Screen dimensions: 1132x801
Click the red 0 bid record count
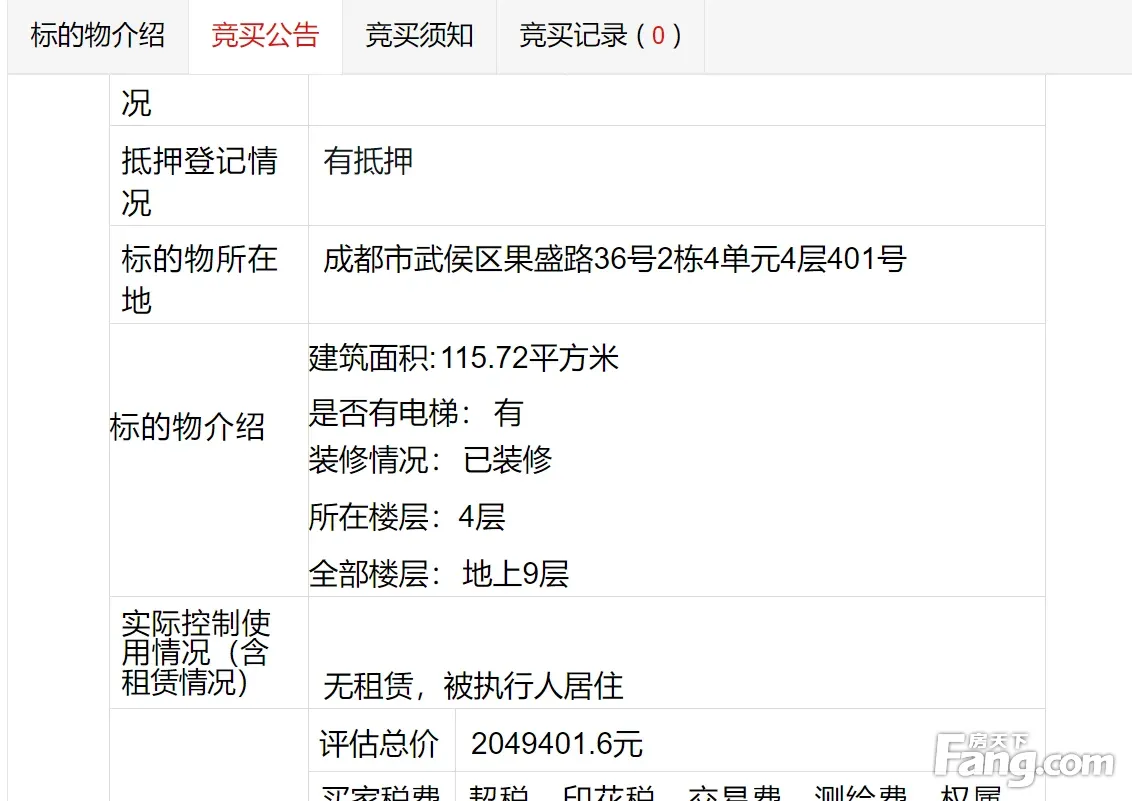coord(658,36)
